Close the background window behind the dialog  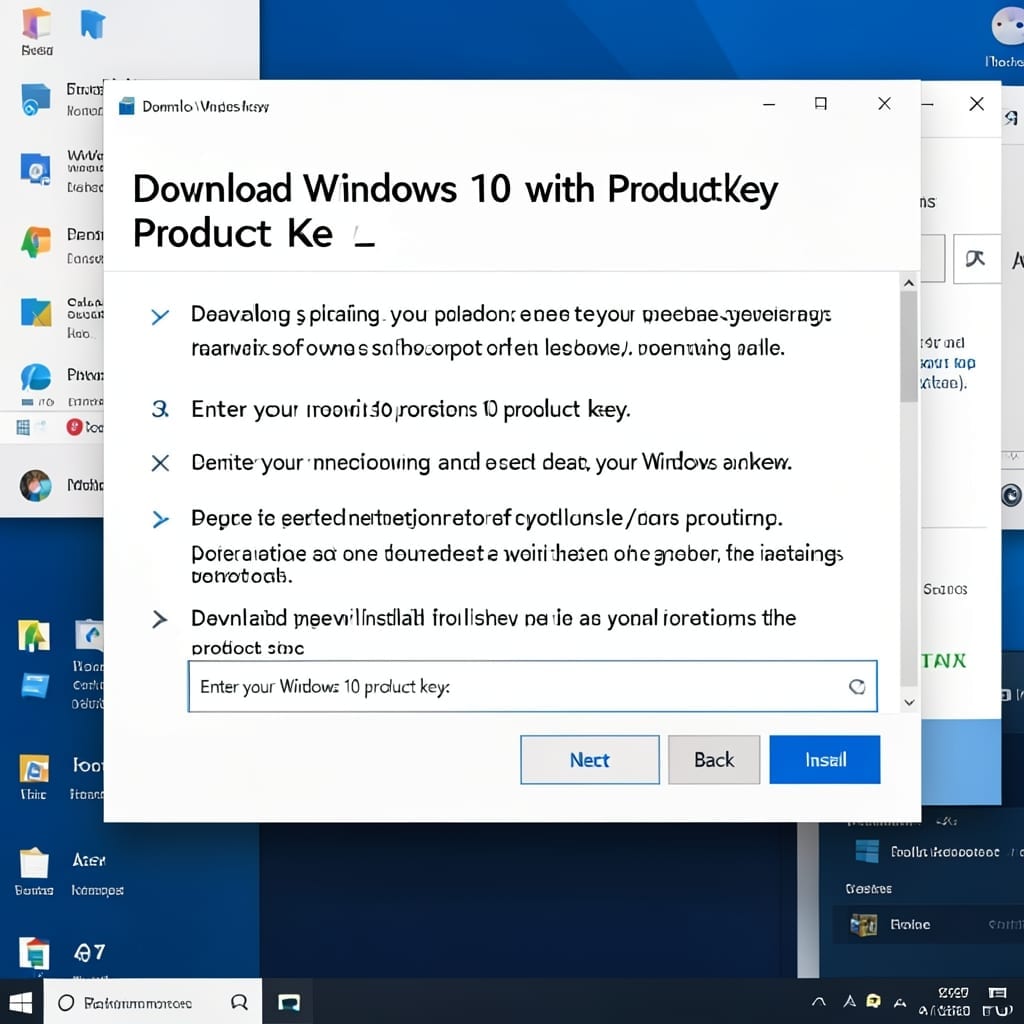point(976,104)
